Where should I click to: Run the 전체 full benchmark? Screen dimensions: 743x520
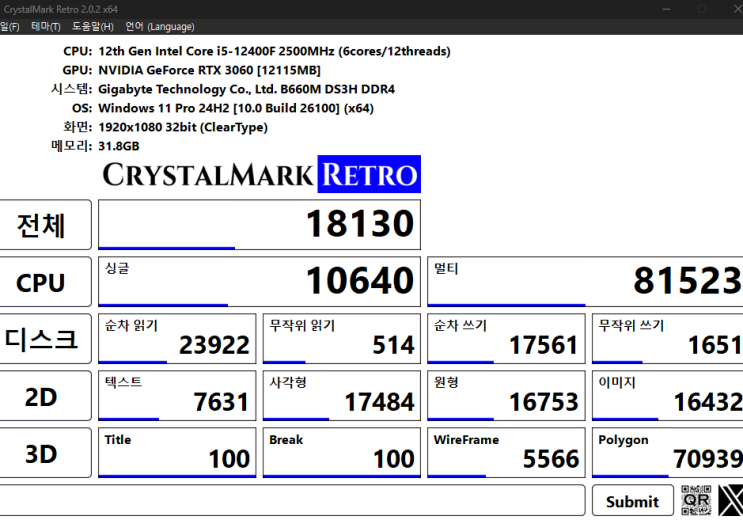[x=45, y=225]
